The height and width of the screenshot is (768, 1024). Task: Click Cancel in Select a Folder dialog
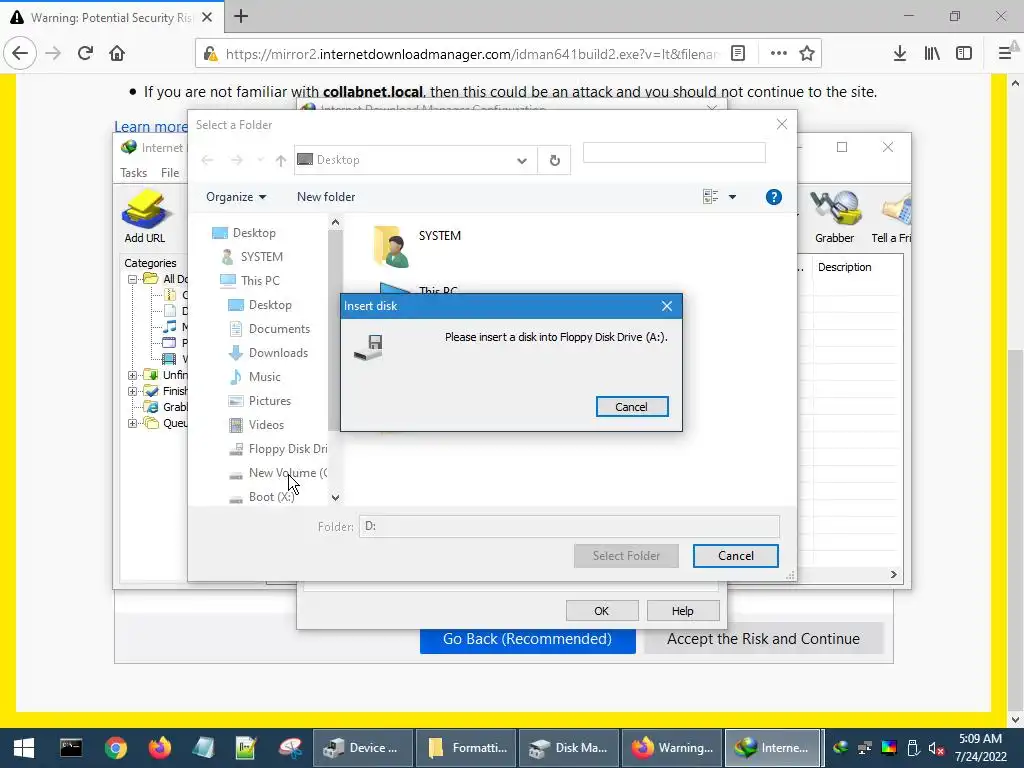(x=735, y=556)
